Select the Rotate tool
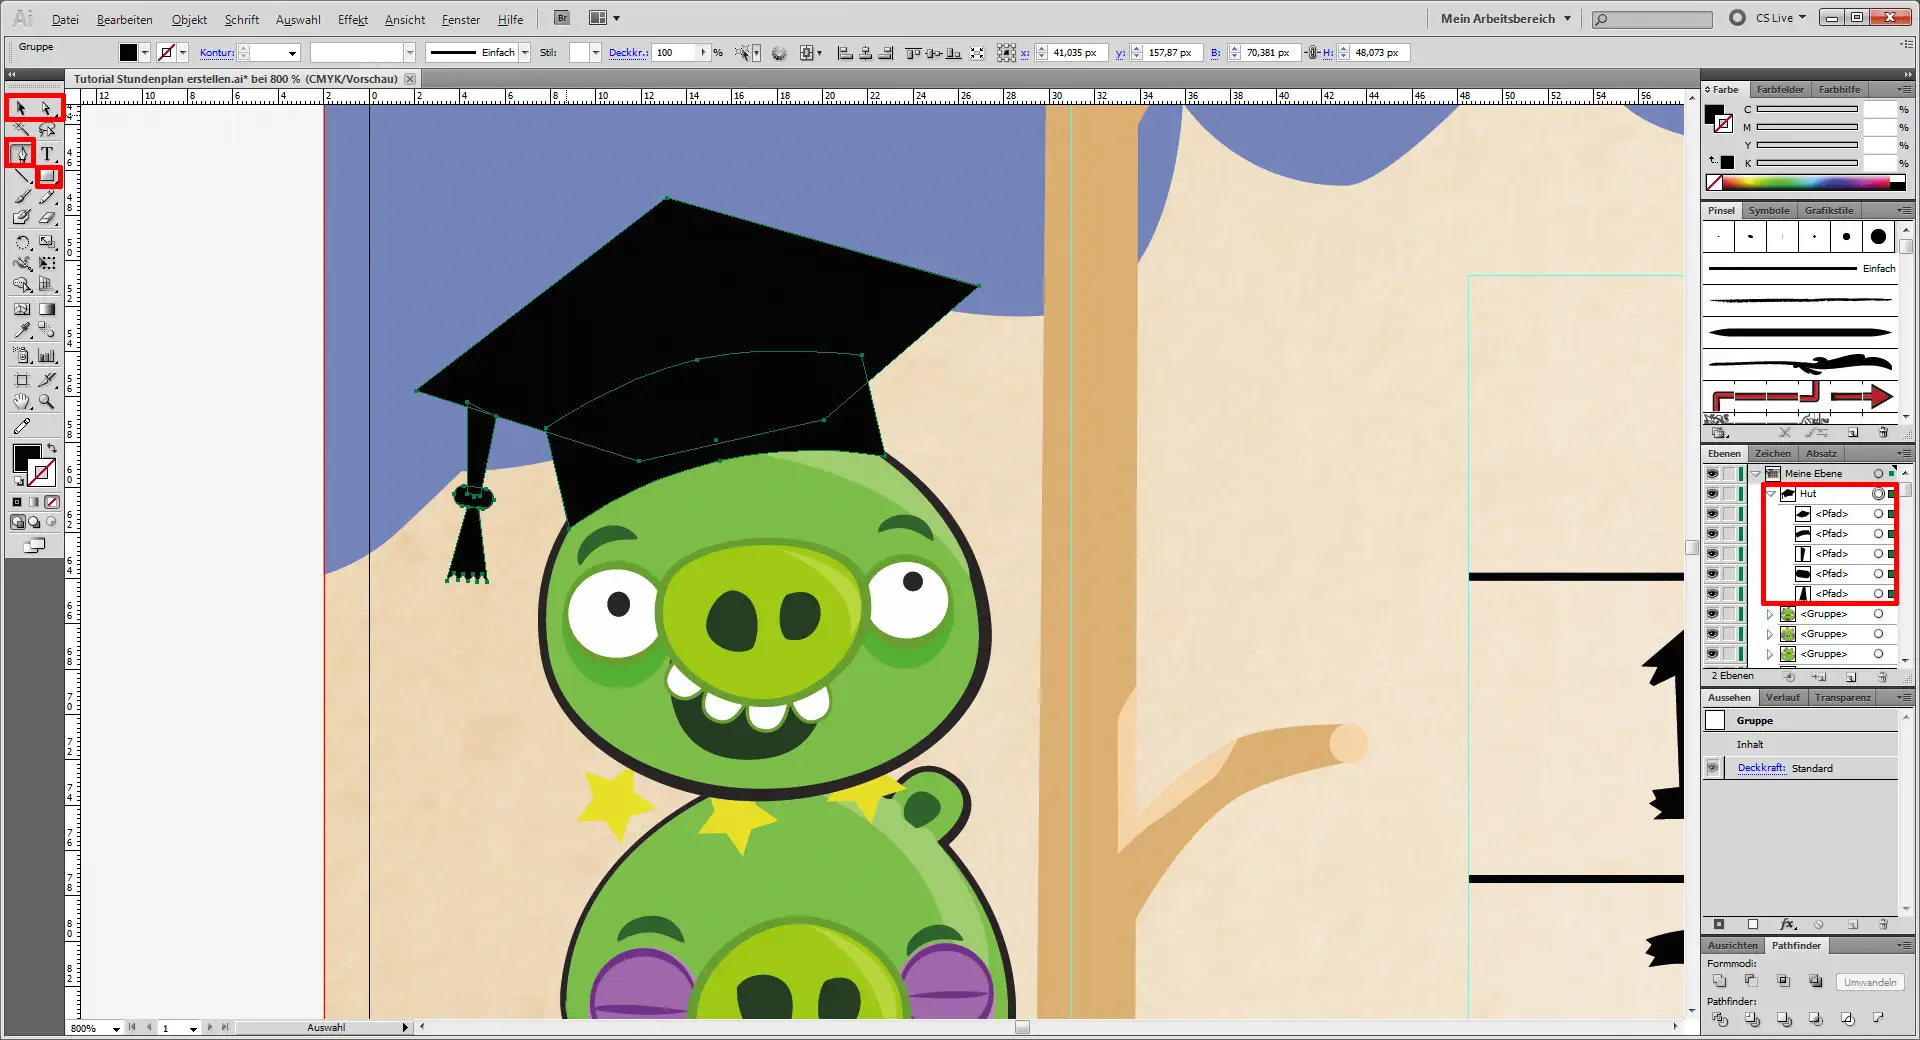Screen dimensions: 1920x1040 click(x=22, y=243)
